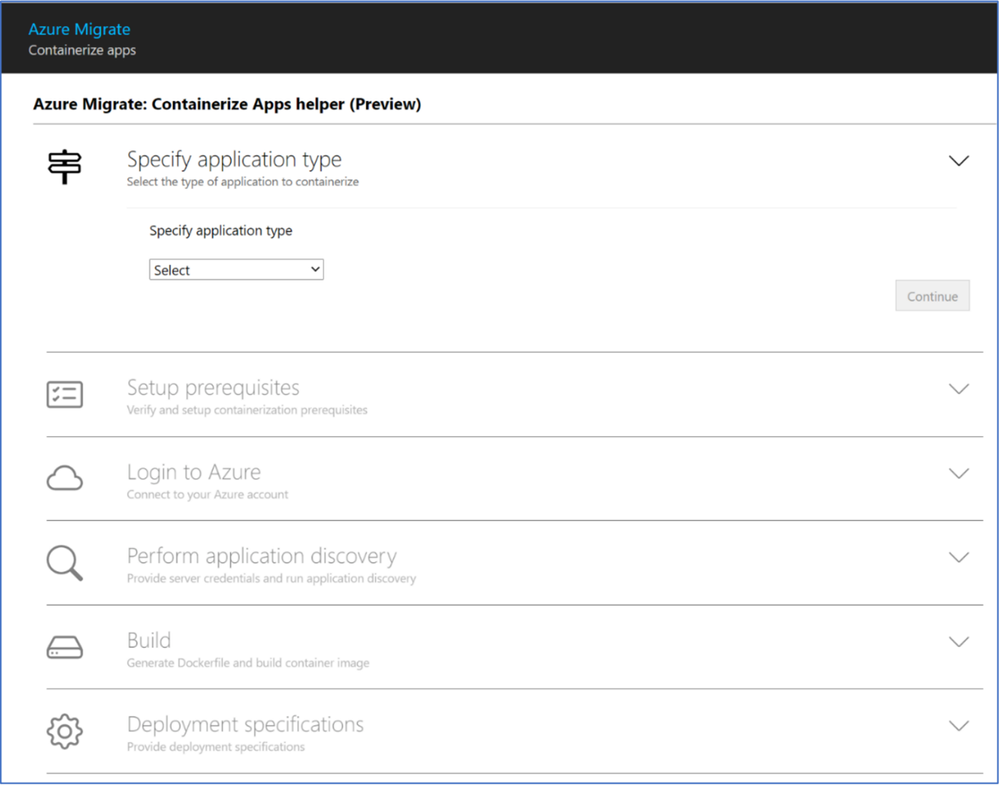Expand the Build section chevron
Image resolution: width=999 pixels, height=785 pixels.
pos(959,641)
